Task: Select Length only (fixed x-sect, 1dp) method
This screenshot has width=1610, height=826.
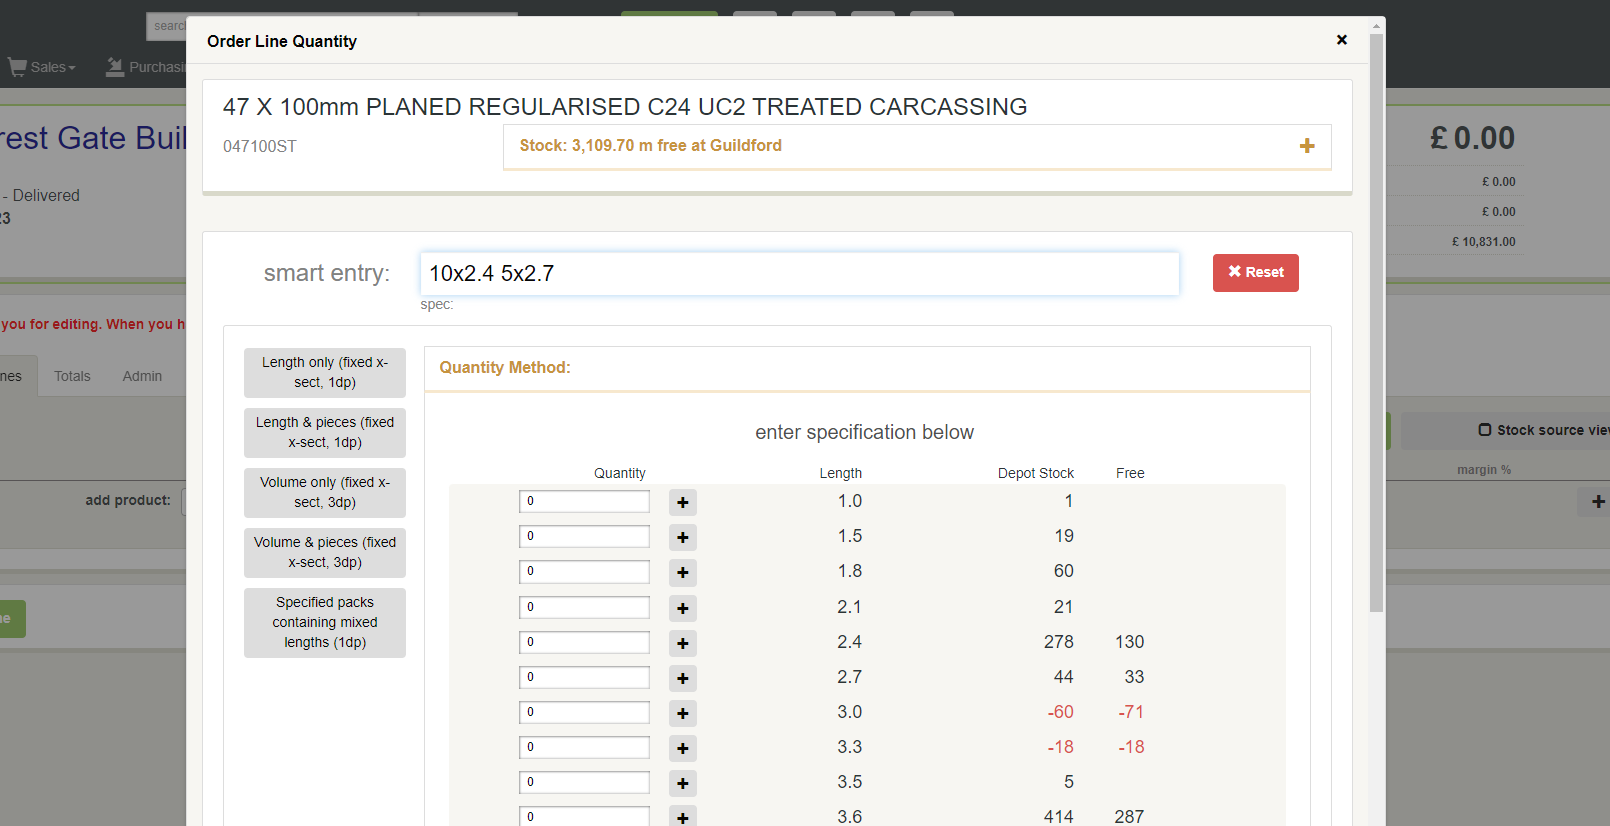Action: tap(325, 373)
